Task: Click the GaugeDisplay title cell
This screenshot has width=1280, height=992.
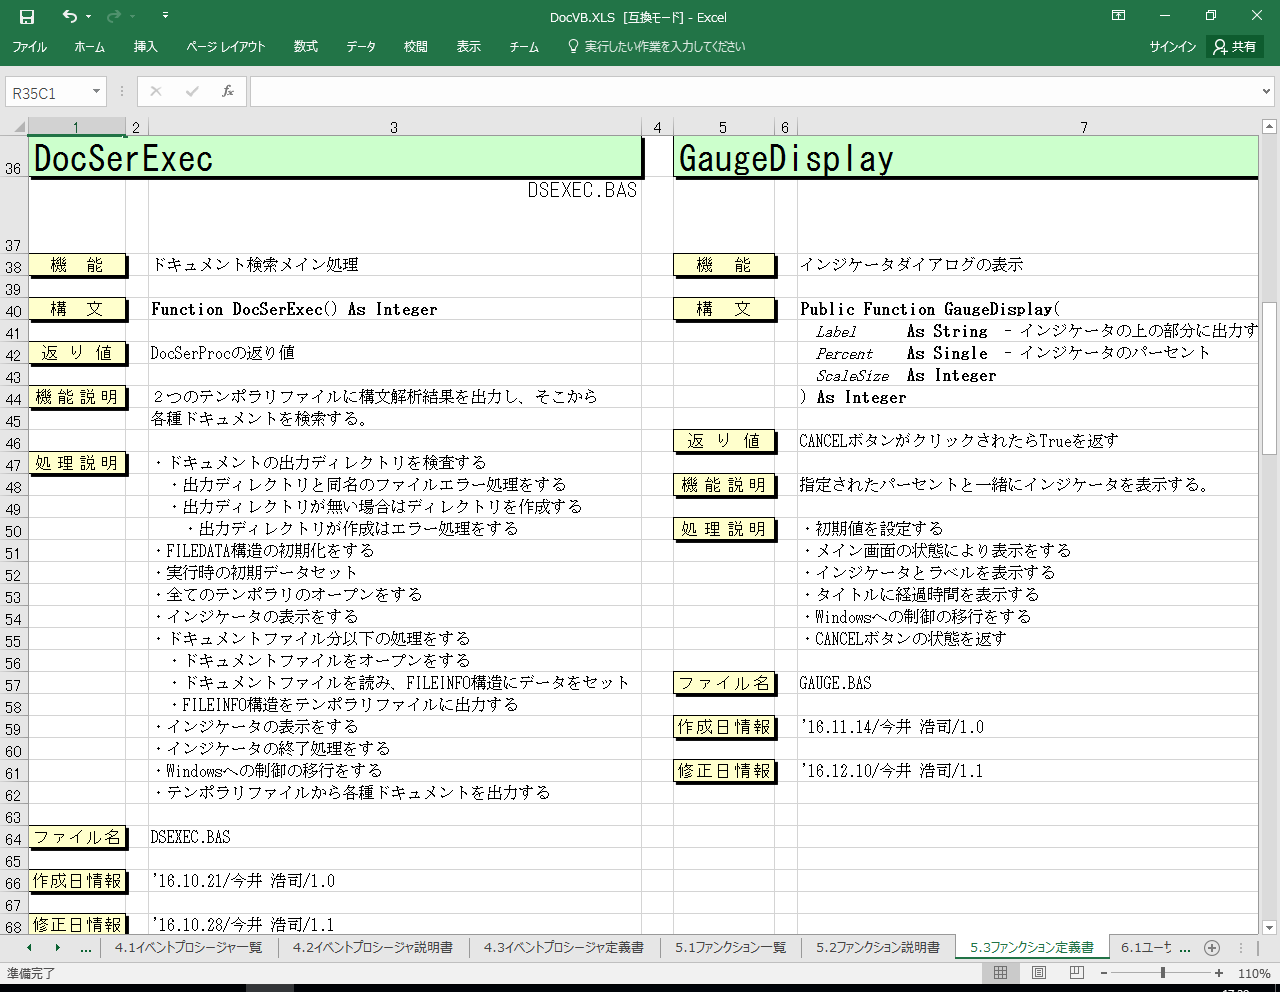Action: point(966,158)
